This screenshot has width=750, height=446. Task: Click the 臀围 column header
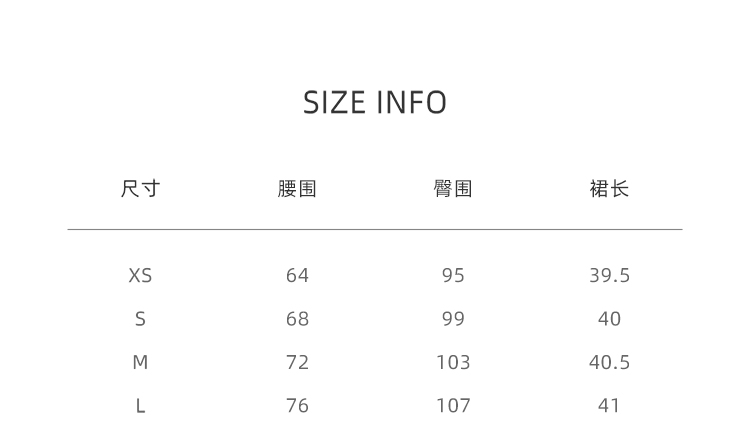click(x=453, y=189)
